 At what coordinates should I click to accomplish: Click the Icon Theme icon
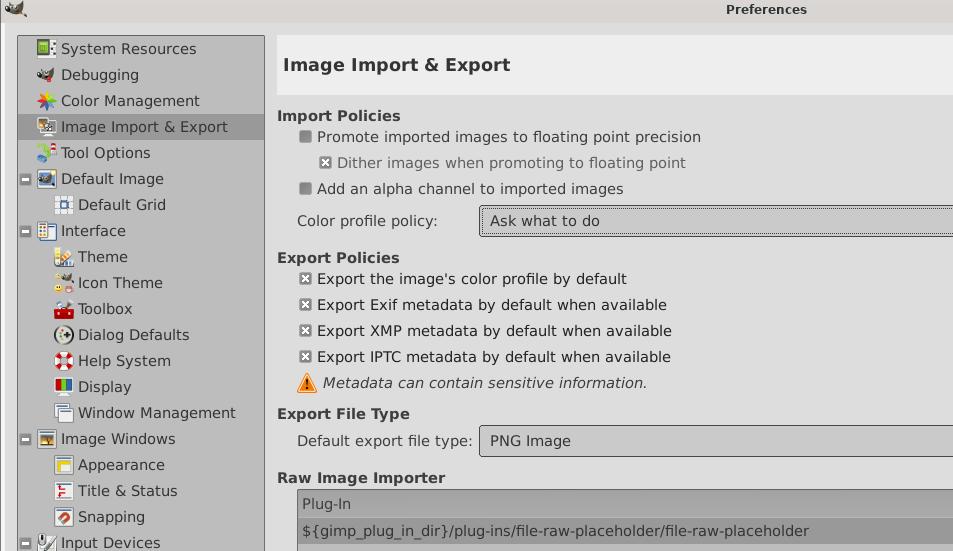tap(64, 282)
